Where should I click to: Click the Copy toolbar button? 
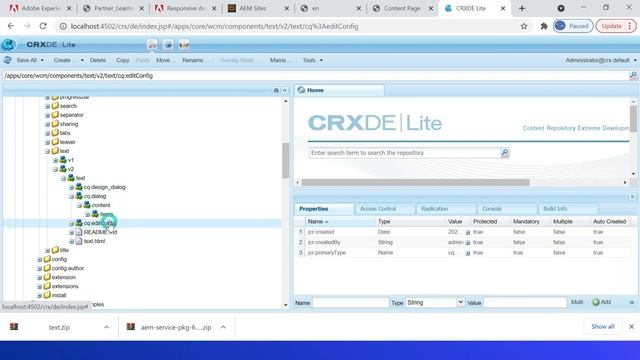point(122,60)
